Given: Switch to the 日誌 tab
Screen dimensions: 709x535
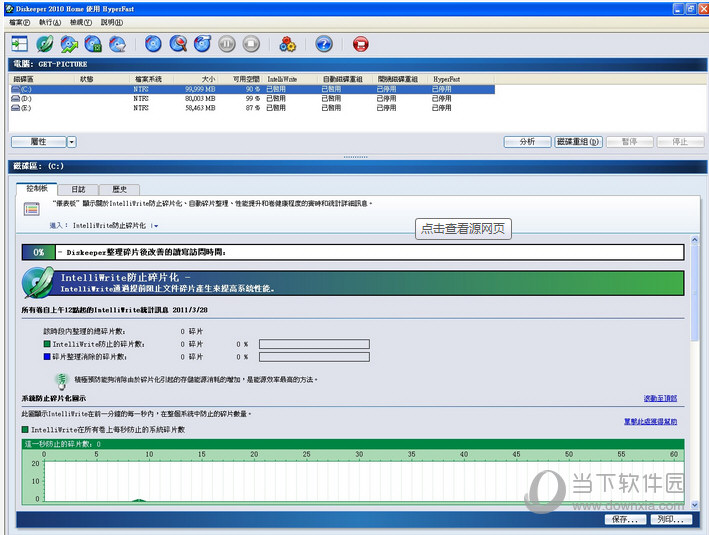Looking at the screenshot, I should [x=78, y=189].
